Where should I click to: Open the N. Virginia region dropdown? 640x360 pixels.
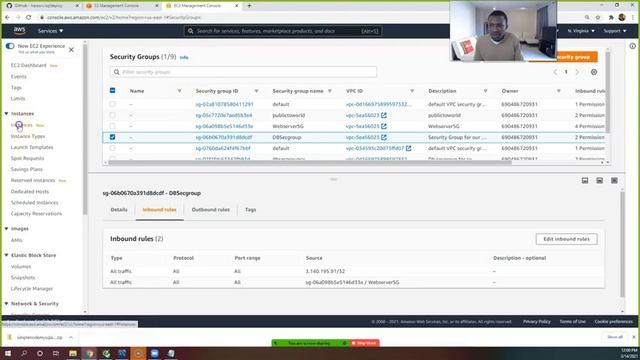click(581, 31)
